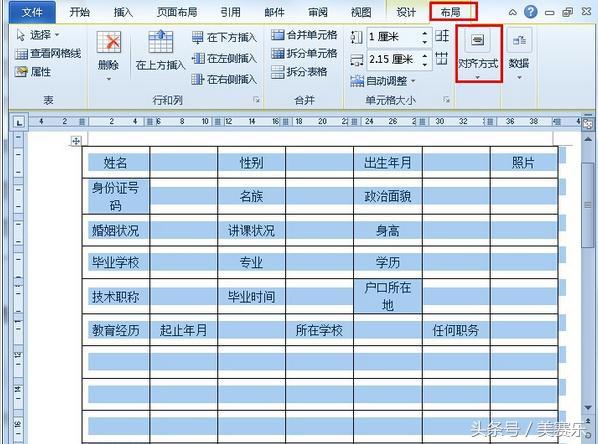
Task: Click 在左侧插入 insert left
Action: 224,58
